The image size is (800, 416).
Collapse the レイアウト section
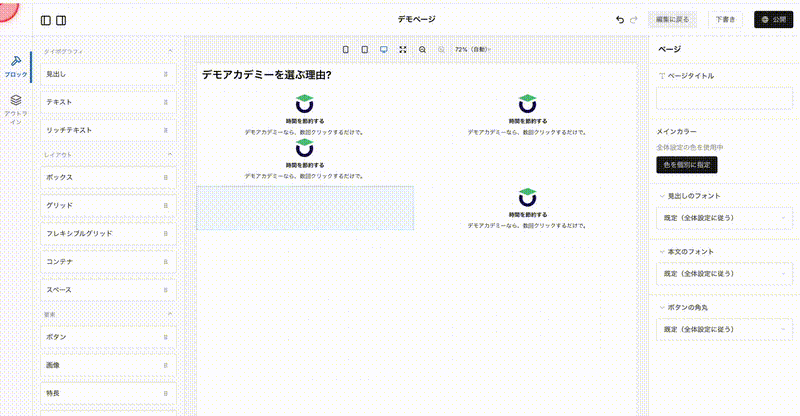click(x=170, y=154)
